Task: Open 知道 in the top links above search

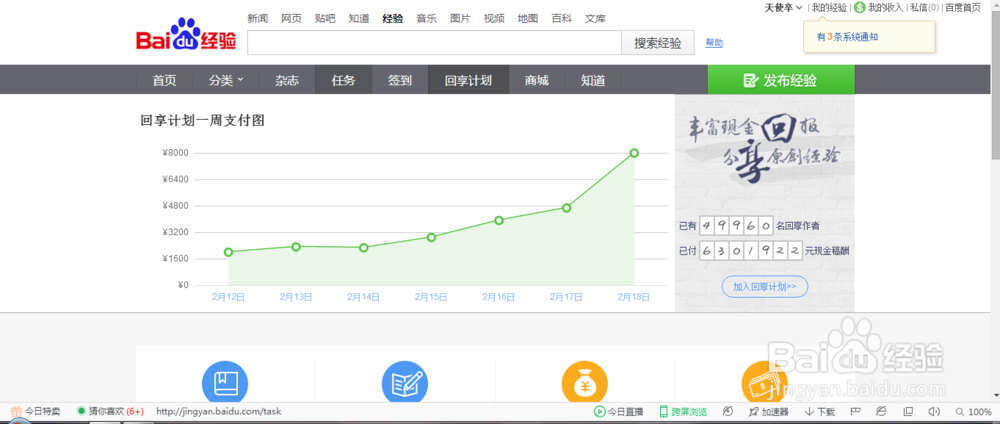Action: 359,18
